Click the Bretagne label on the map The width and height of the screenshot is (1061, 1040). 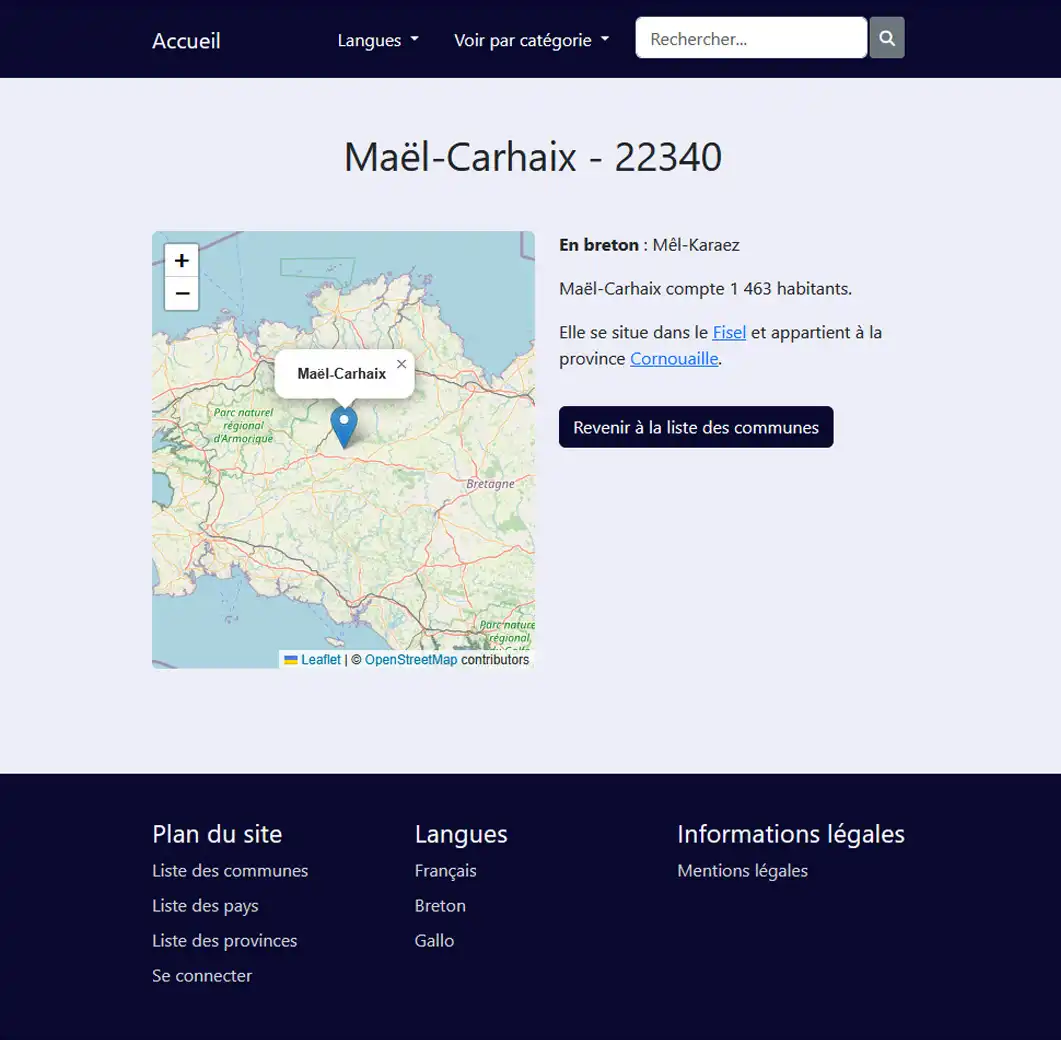[490, 484]
